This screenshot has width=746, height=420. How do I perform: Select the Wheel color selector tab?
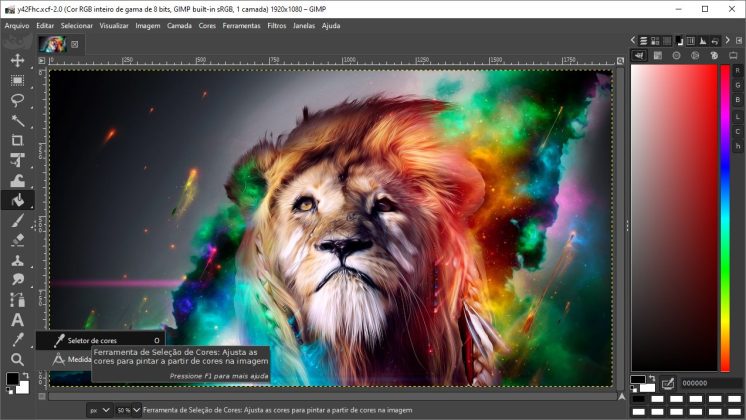(676, 56)
